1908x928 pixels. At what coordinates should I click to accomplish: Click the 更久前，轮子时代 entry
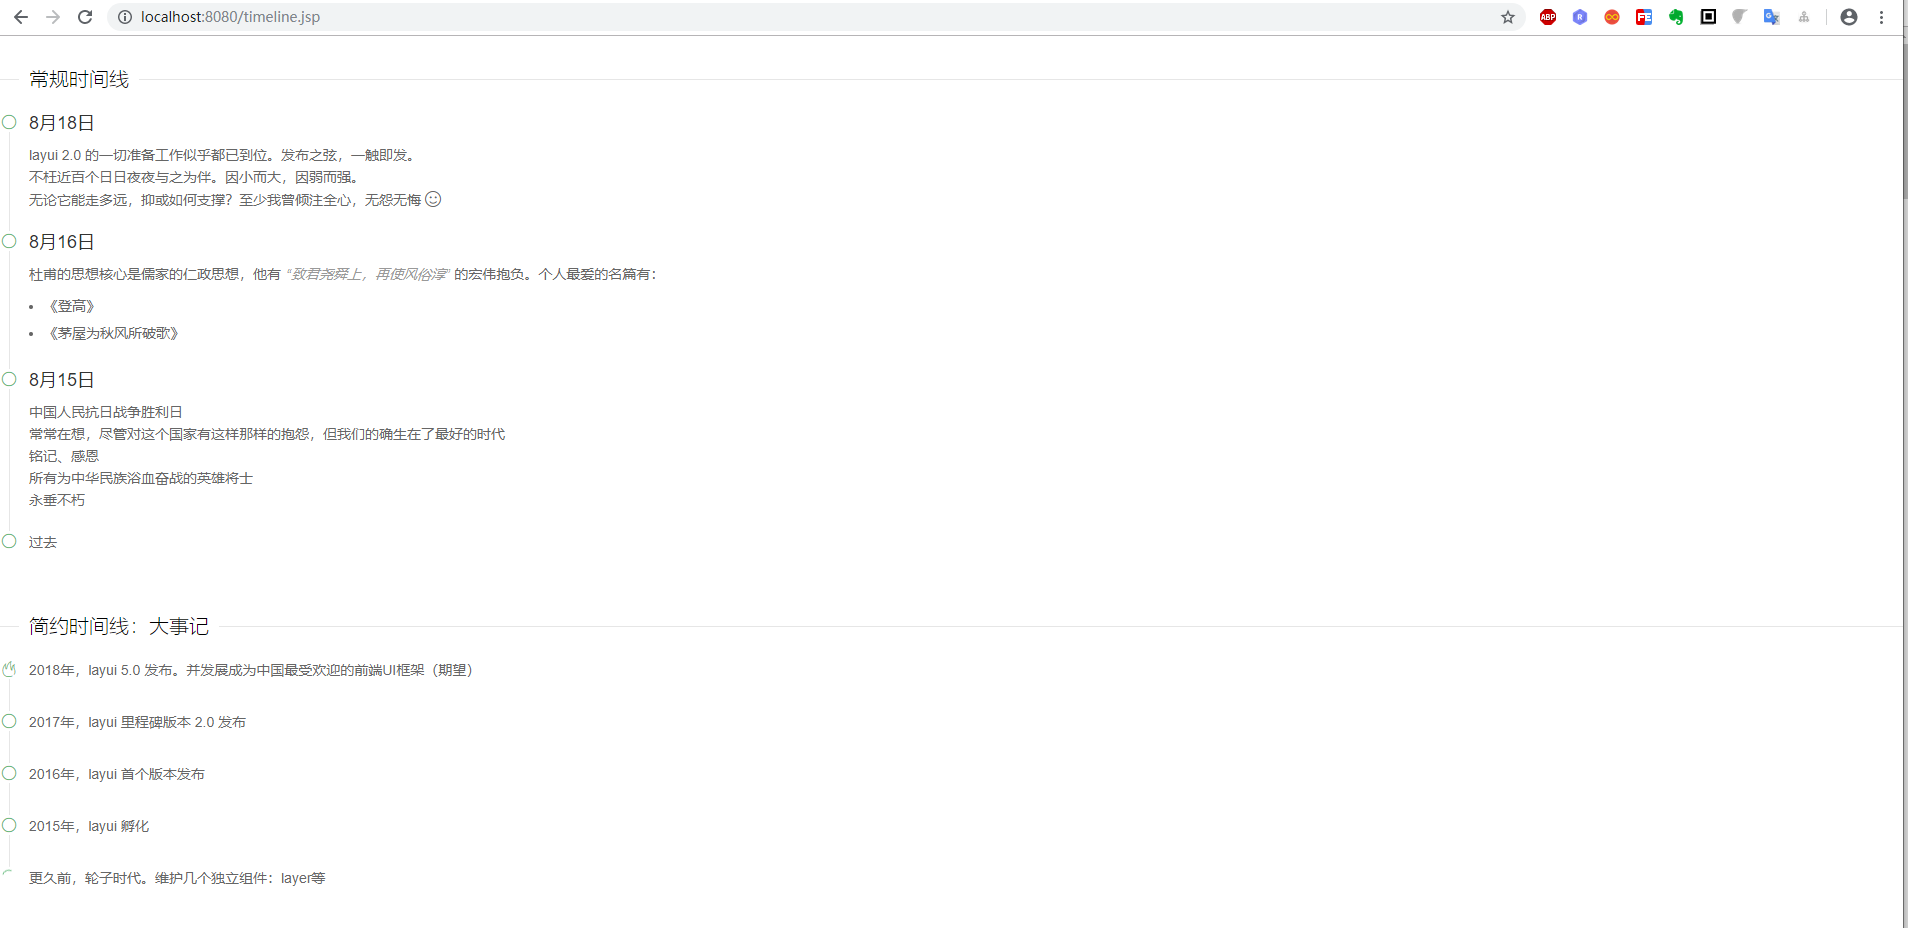click(177, 878)
